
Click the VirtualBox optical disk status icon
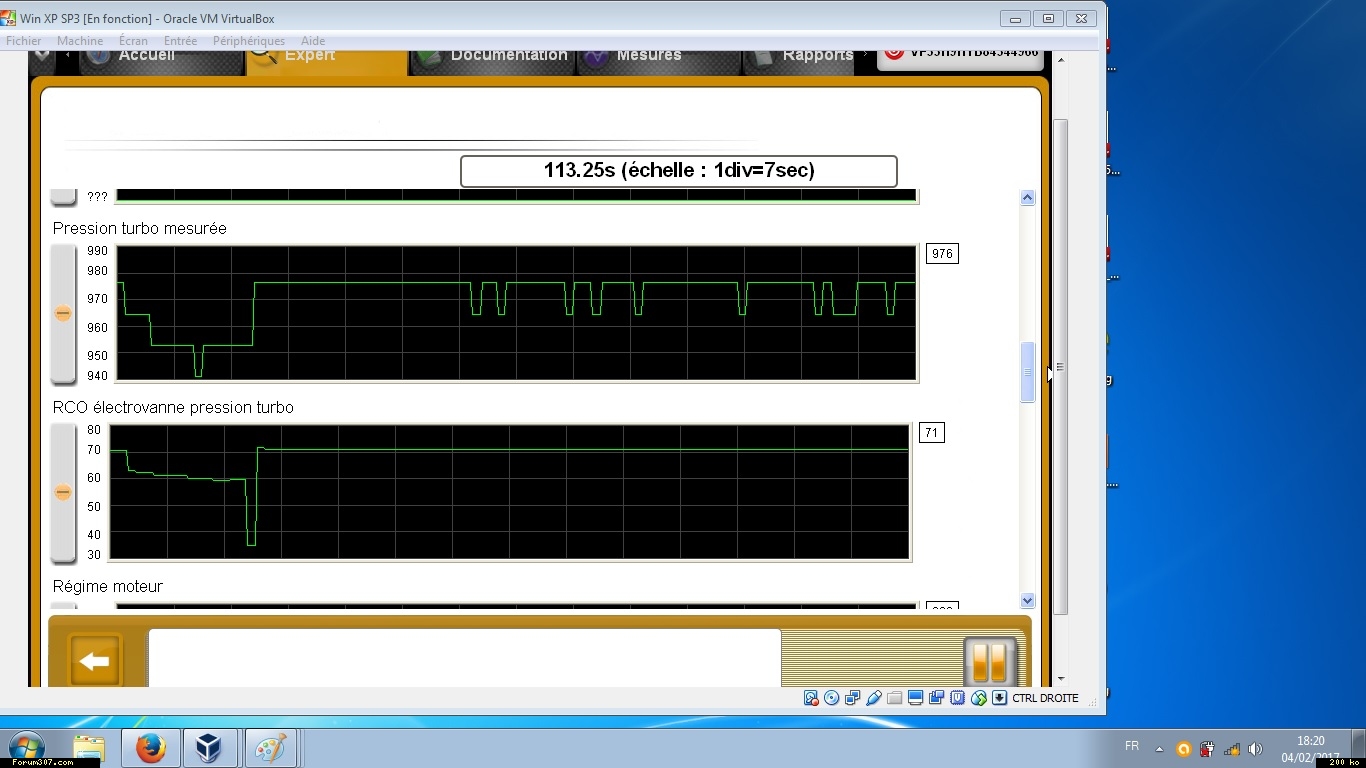click(x=831, y=698)
